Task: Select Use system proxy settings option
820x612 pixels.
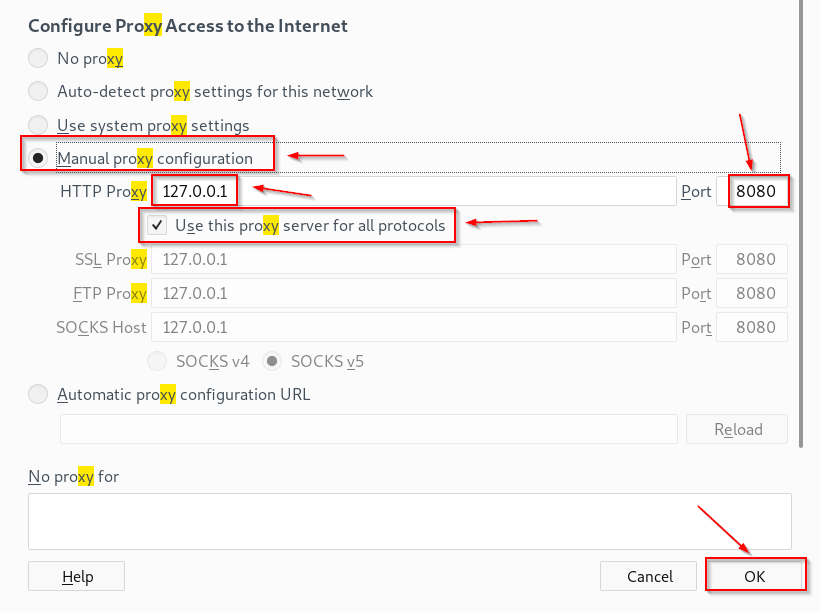Action: (38, 125)
